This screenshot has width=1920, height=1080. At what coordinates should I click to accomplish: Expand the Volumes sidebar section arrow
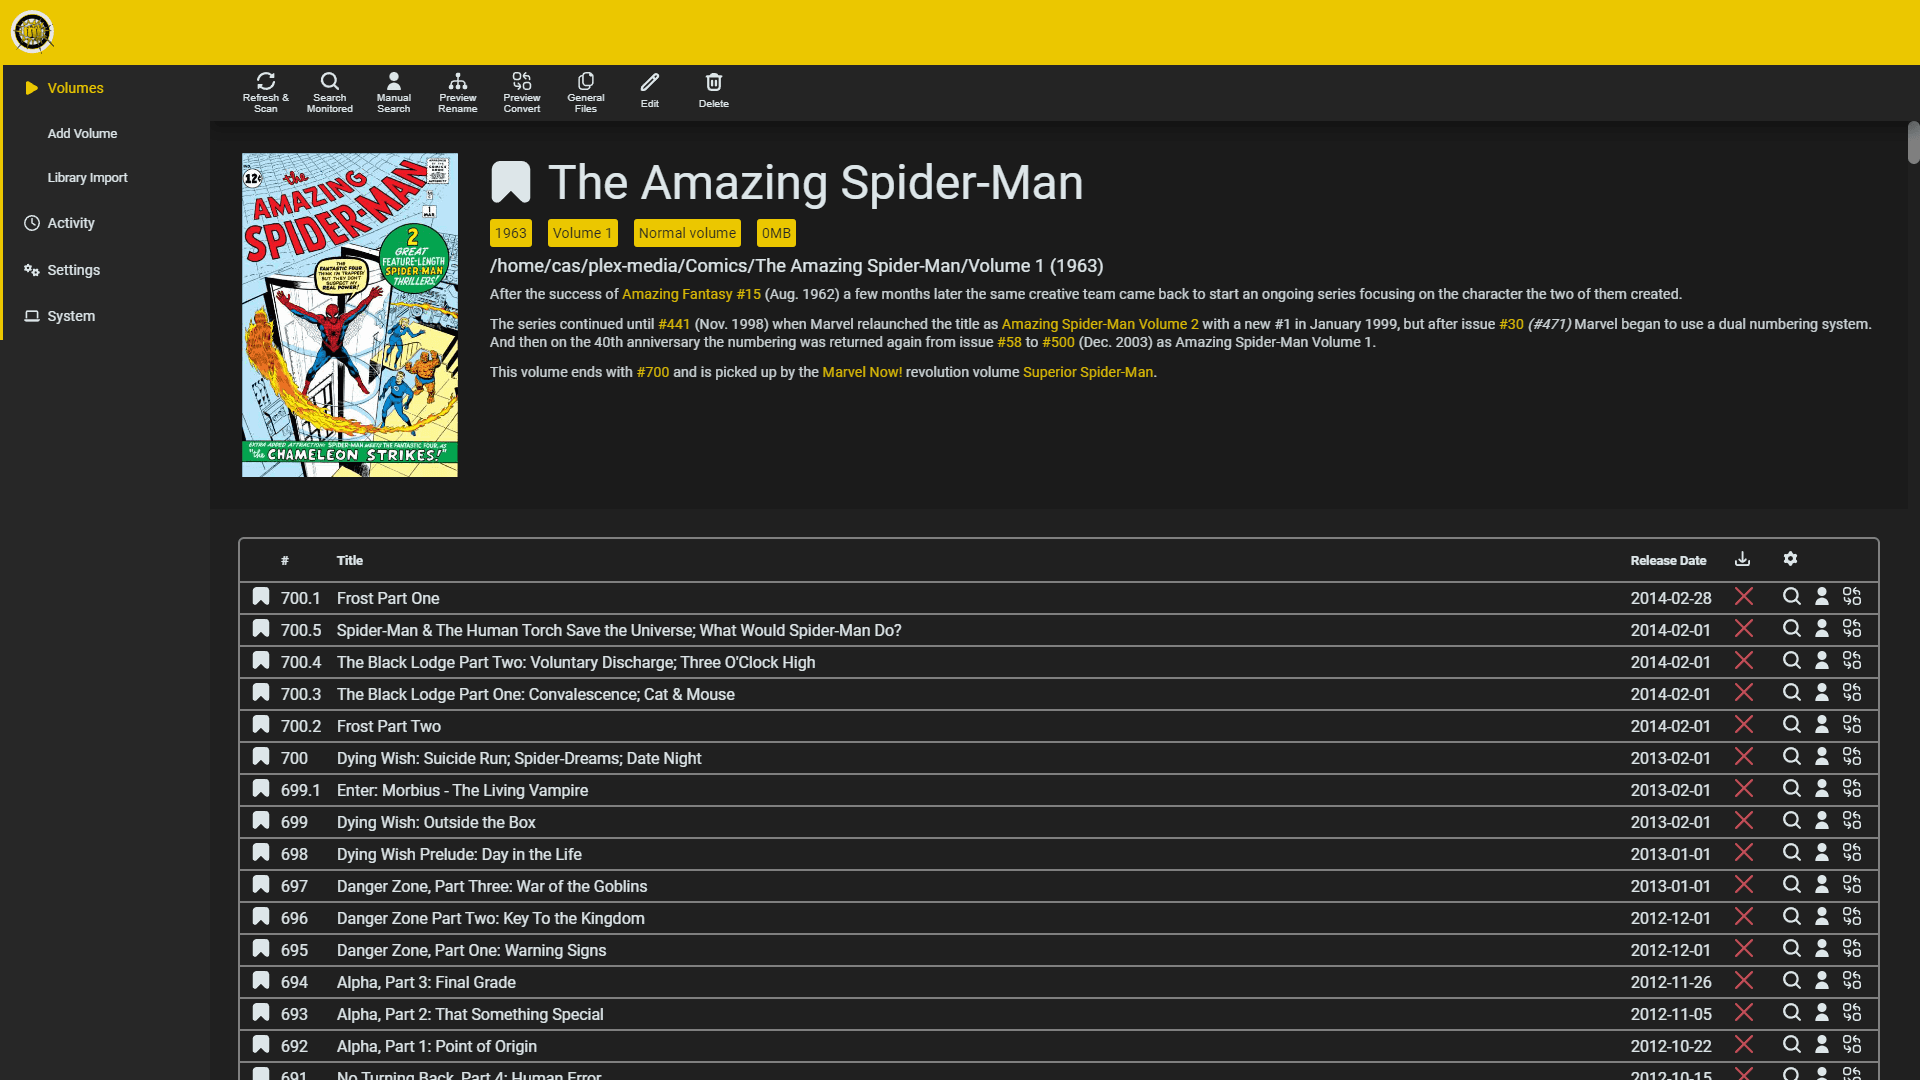point(32,88)
